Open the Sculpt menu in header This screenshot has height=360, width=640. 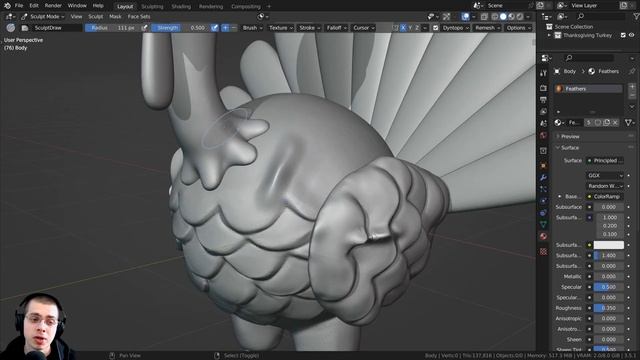96,17
